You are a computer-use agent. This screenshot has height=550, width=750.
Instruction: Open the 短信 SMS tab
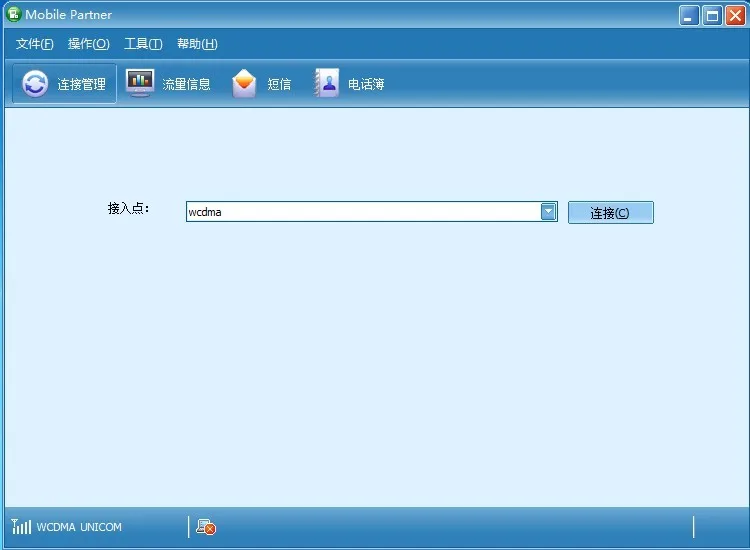[261, 84]
